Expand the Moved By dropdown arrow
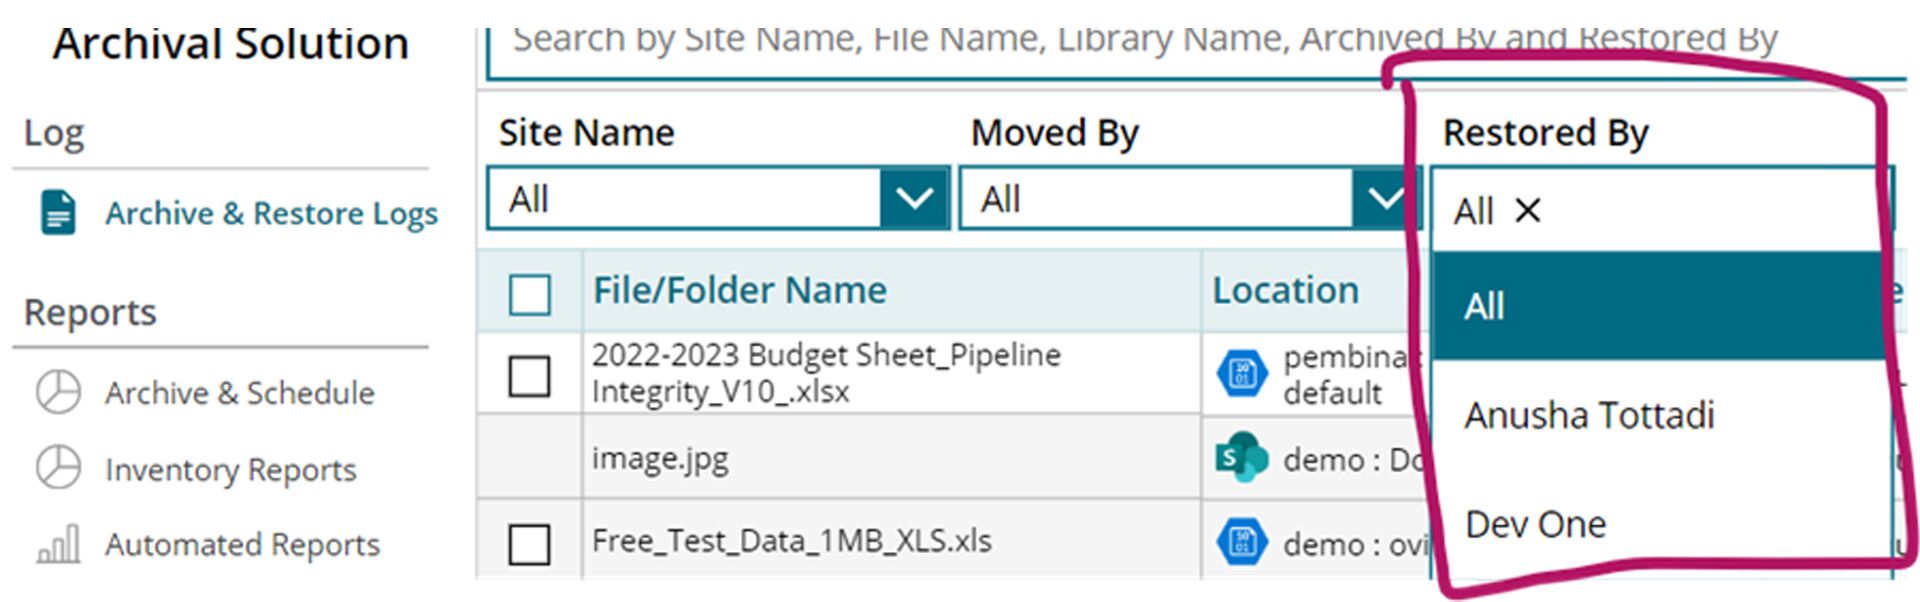Viewport: 1920px width, 602px height. (x=1384, y=198)
